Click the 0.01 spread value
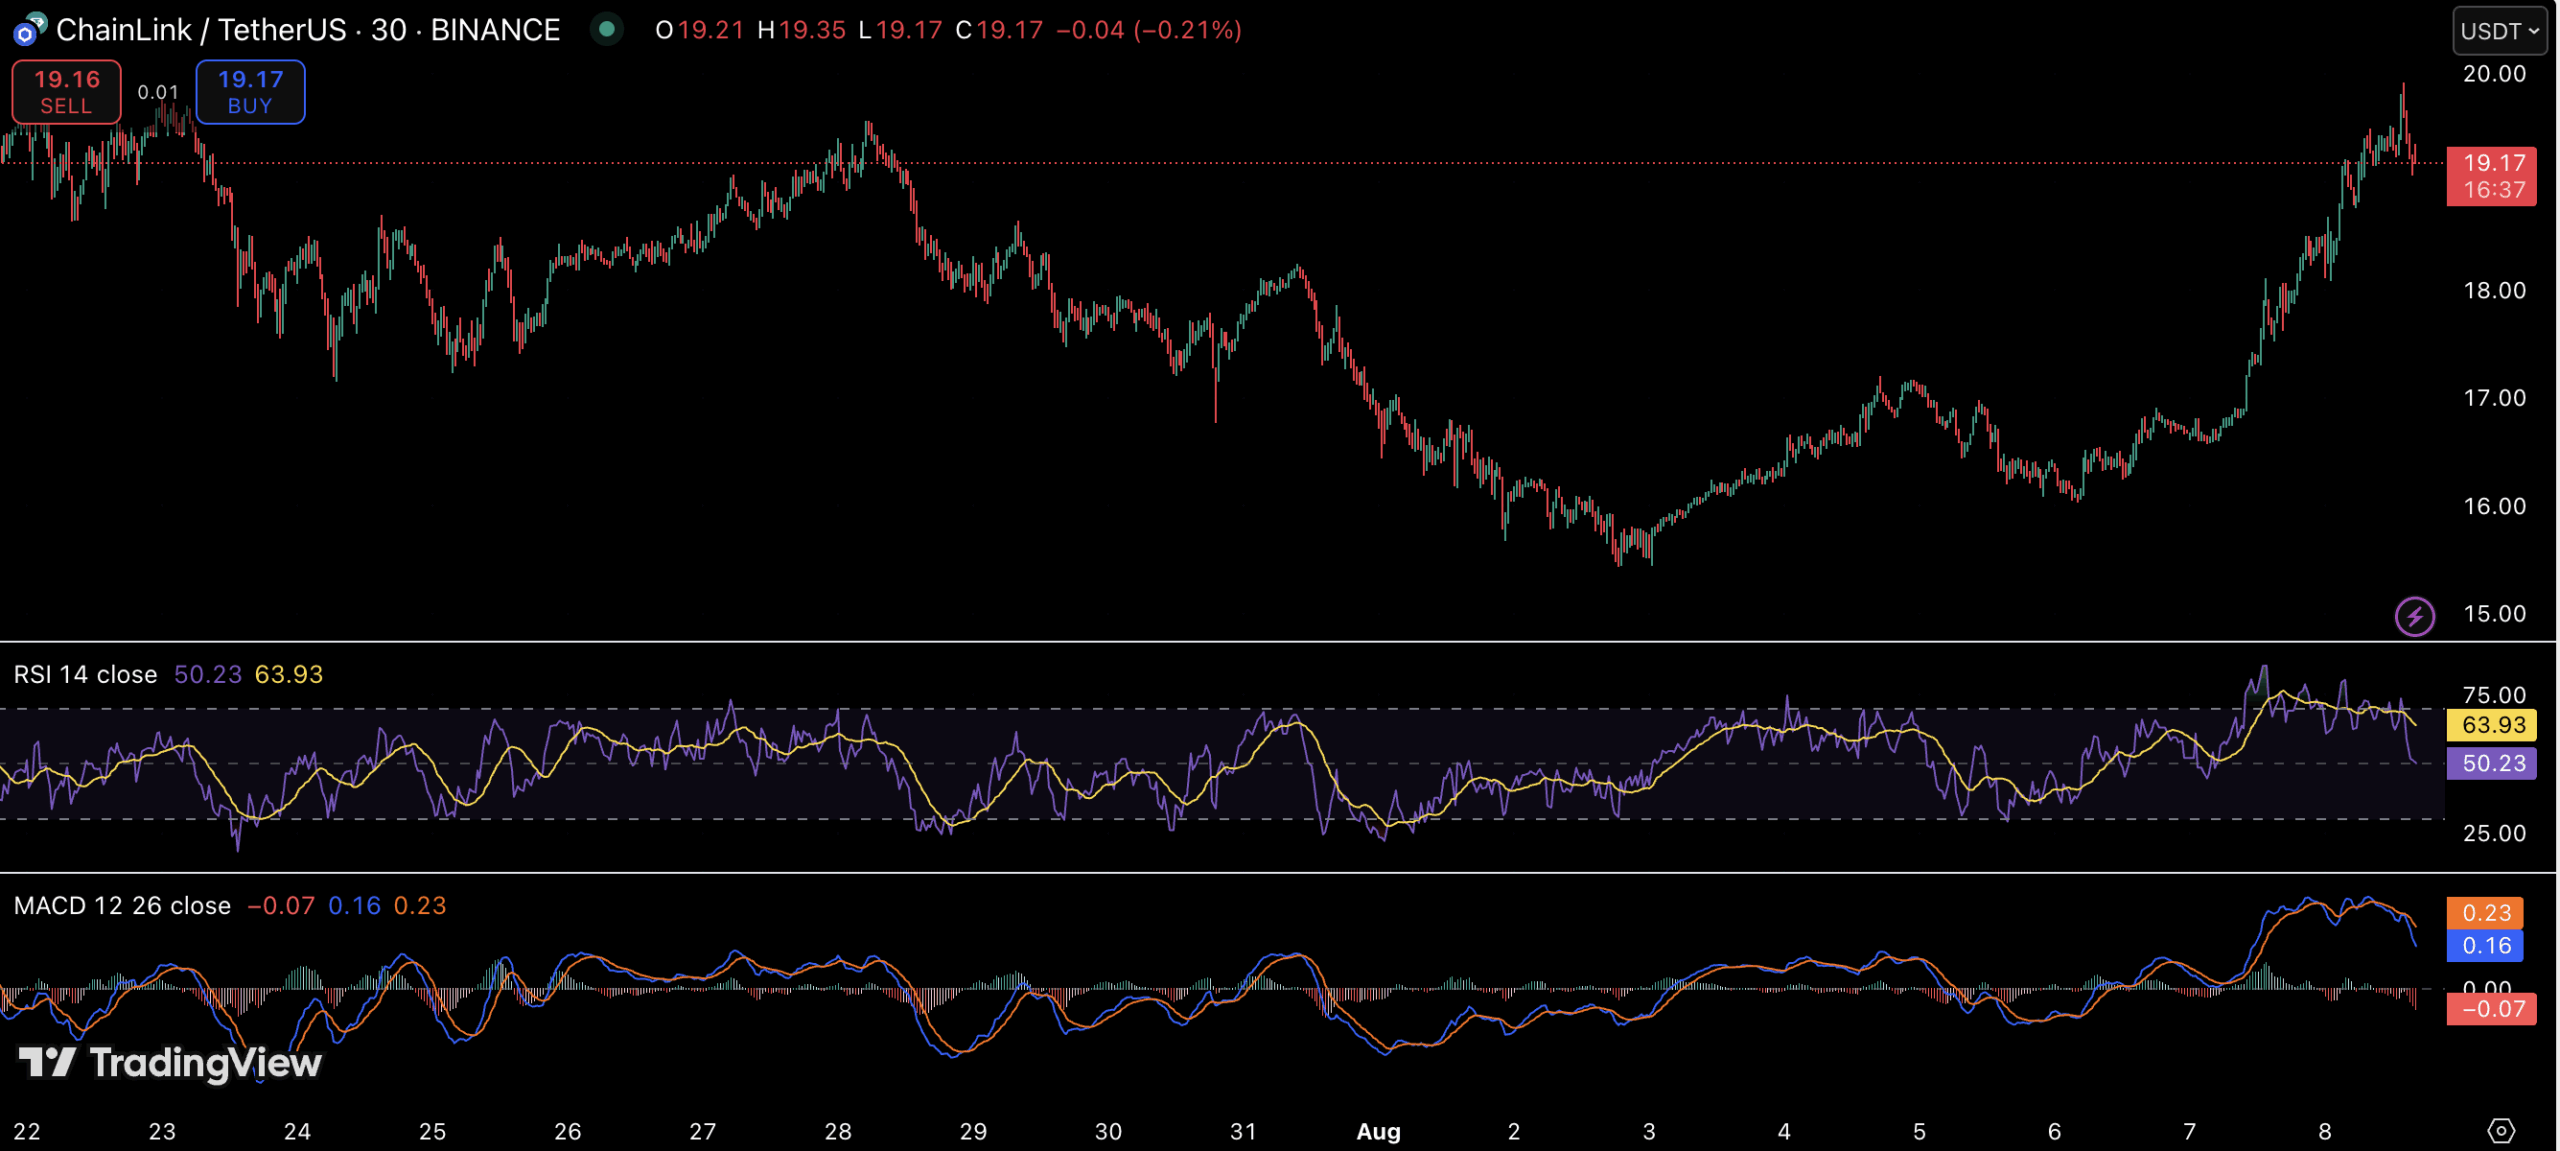The height and width of the screenshot is (1151, 2560). pos(158,92)
